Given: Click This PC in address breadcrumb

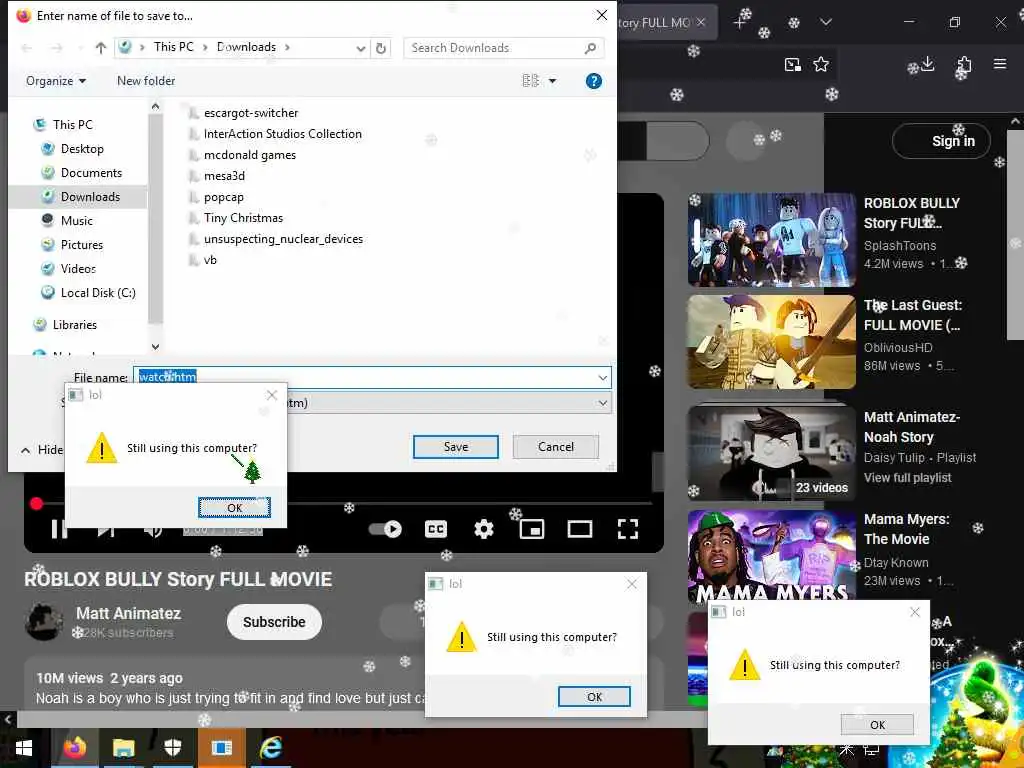Looking at the screenshot, I should 174,47.
